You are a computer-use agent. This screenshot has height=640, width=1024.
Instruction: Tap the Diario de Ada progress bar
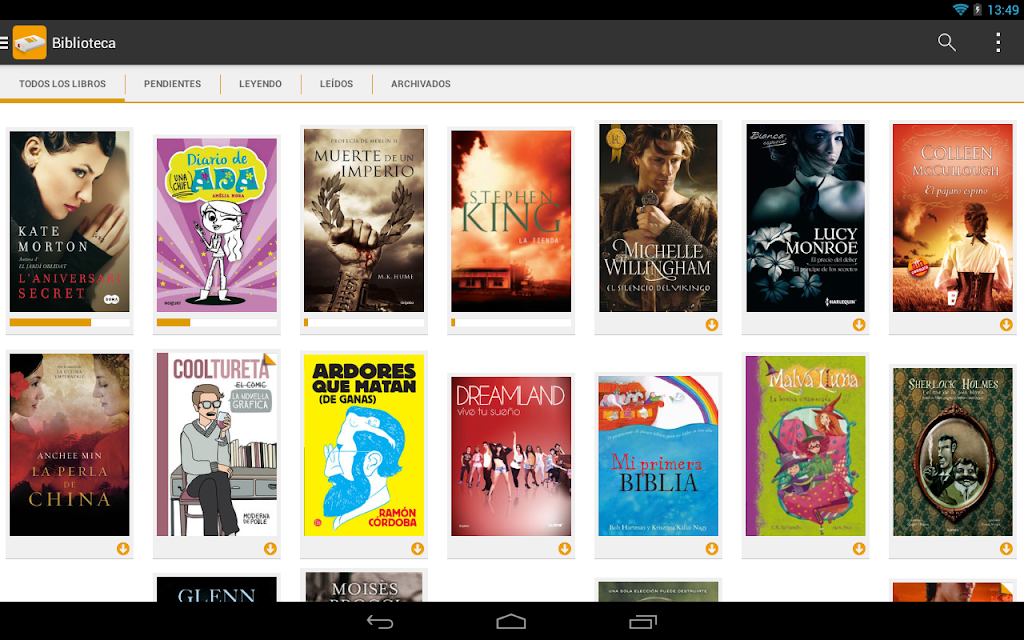pos(217,323)
